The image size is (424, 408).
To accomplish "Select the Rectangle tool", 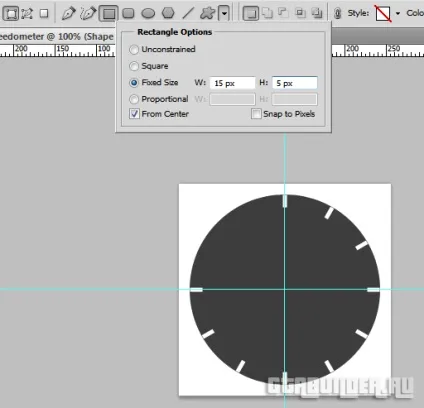I will pos(109,14).
